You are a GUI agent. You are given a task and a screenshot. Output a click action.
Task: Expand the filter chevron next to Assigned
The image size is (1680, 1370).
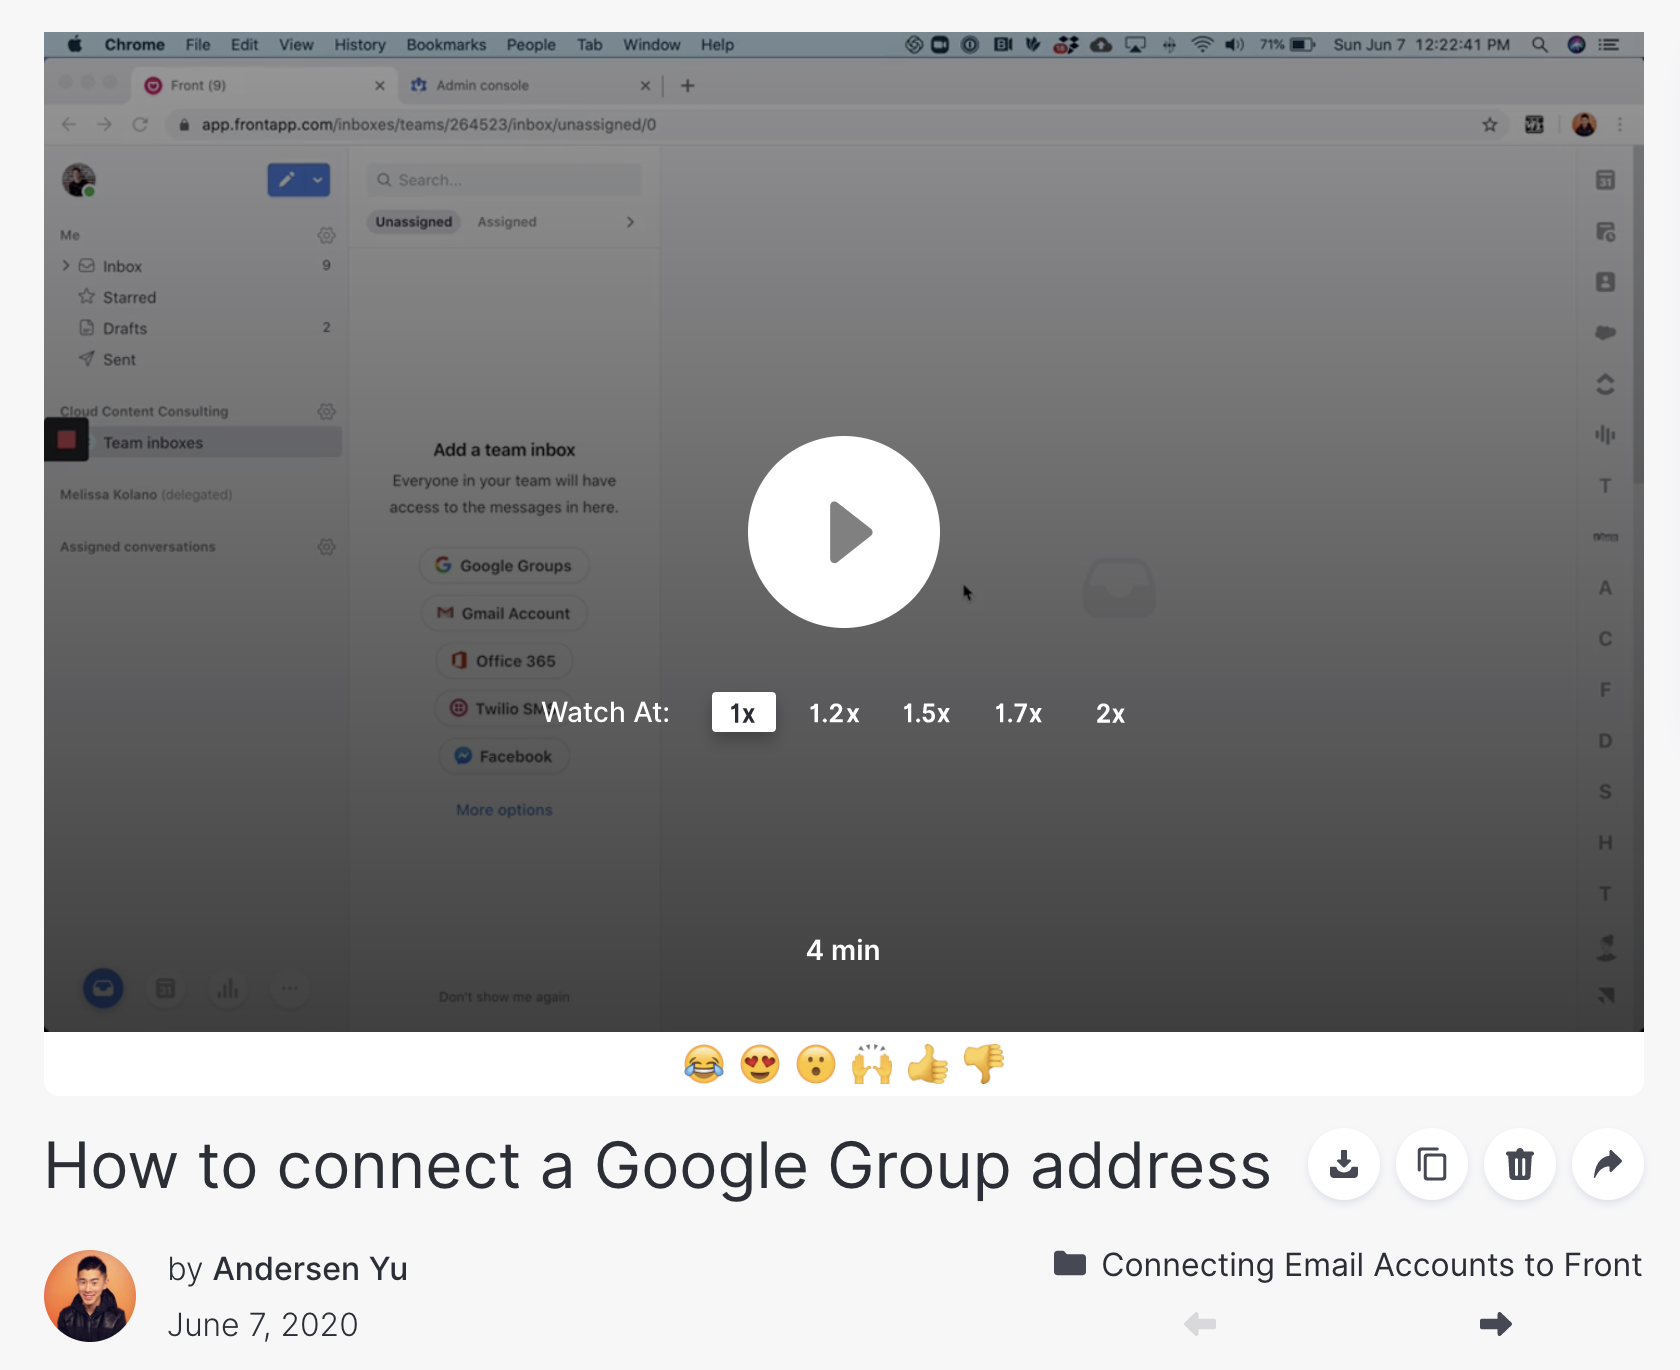pyautogui.click(x=630, y=222)
